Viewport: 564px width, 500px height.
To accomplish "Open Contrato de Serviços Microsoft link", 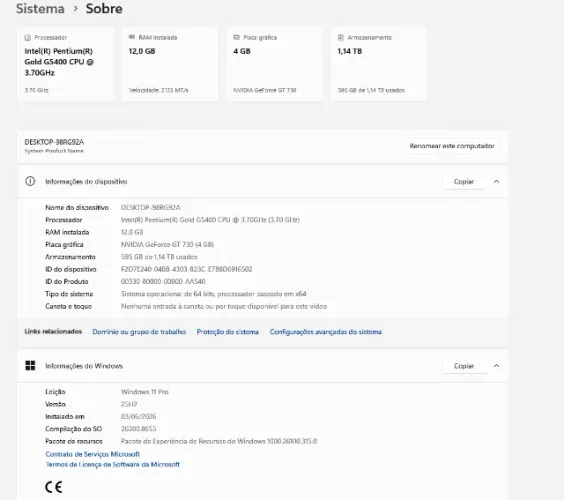I will 92,454.
